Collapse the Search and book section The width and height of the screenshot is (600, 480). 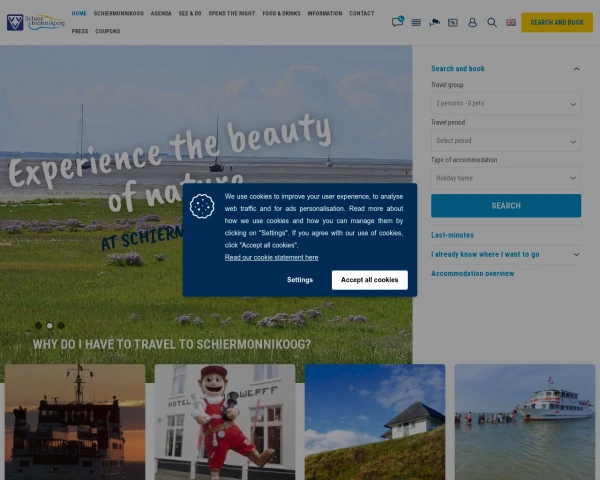click(576, 69)
